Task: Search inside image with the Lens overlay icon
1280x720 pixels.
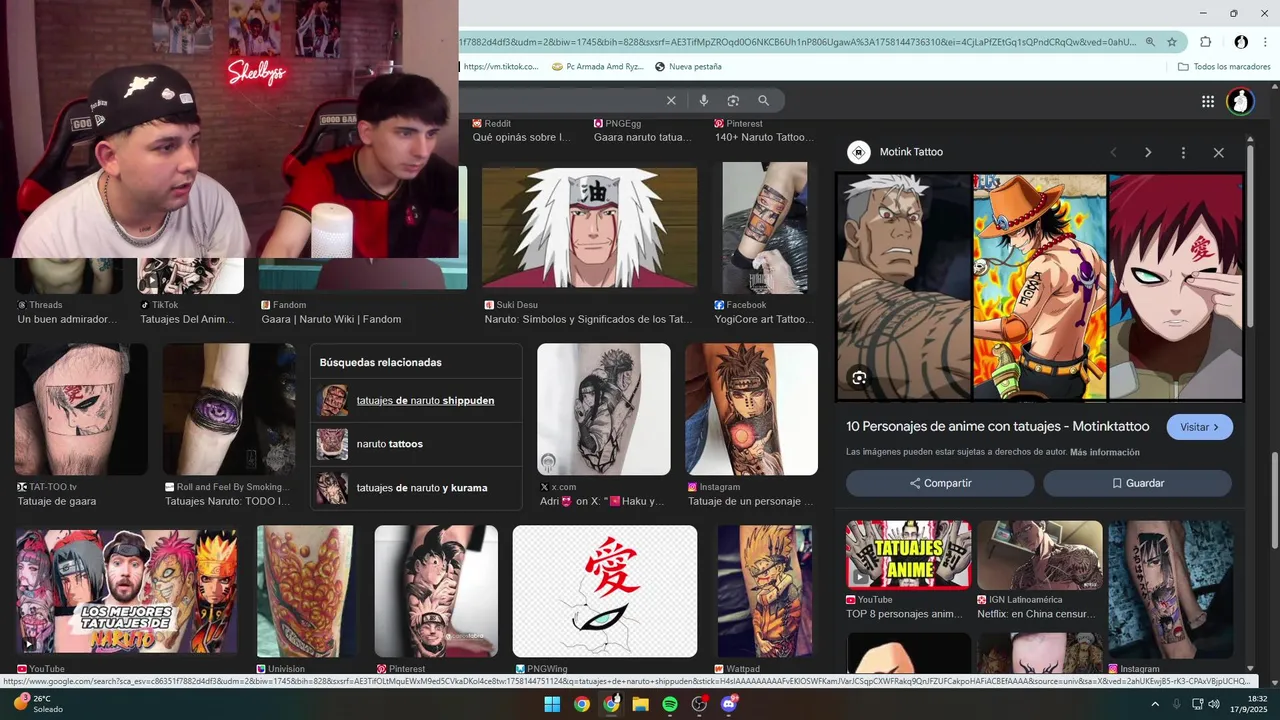Action: tap(859, 377)
